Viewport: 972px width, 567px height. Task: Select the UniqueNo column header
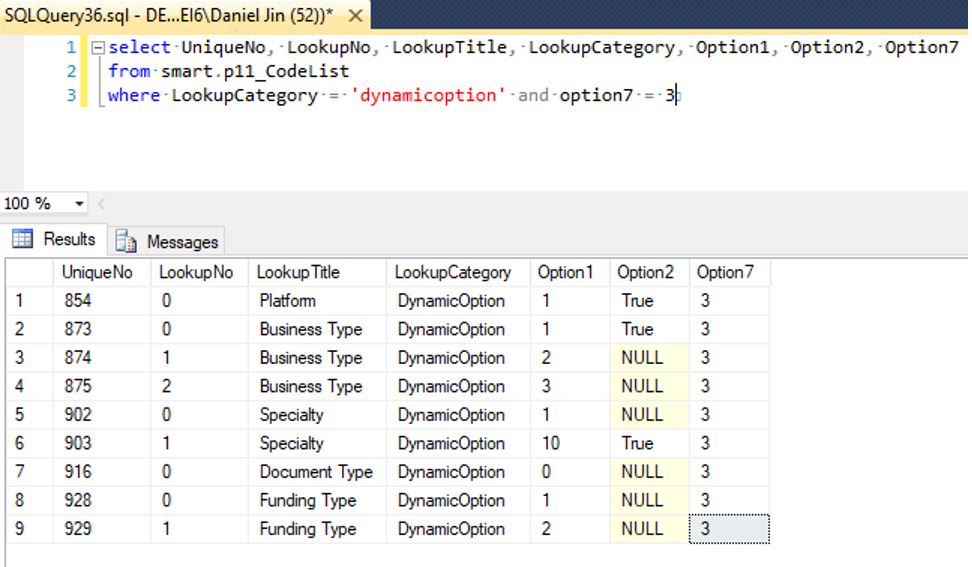102,272
